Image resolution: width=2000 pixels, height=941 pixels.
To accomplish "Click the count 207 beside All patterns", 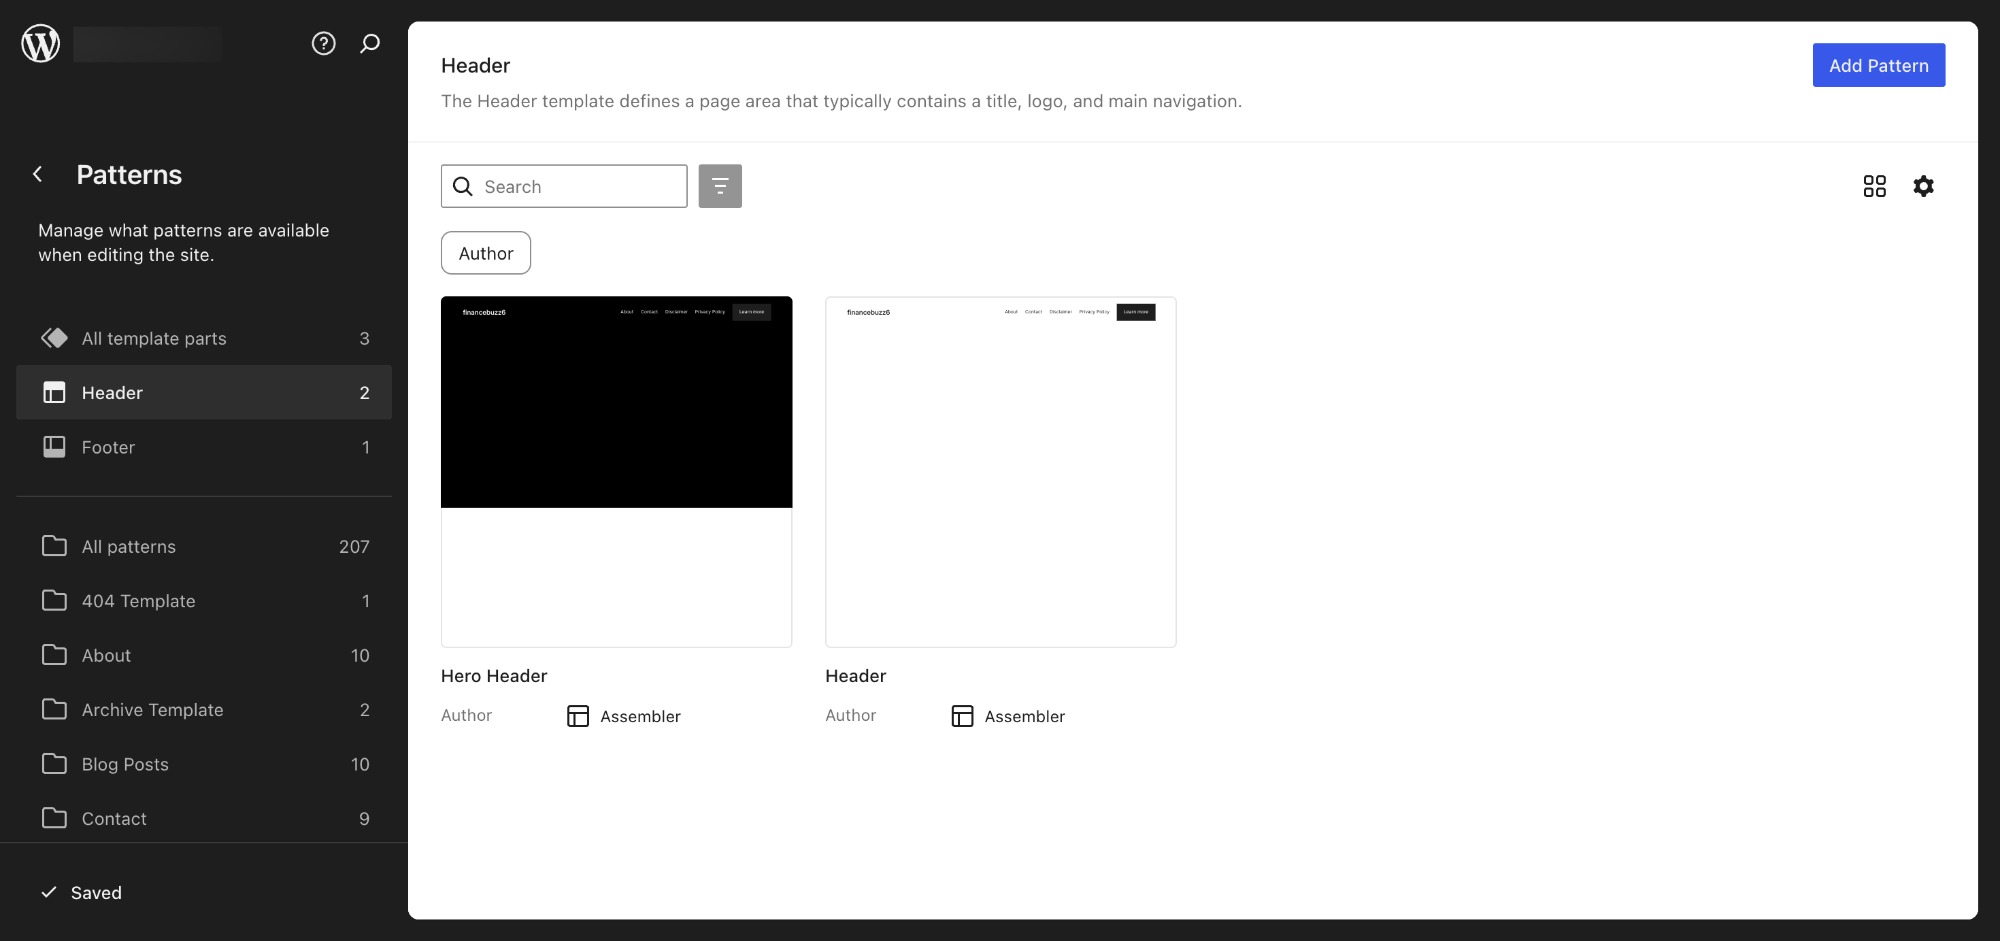I will (x=354, y=546).
